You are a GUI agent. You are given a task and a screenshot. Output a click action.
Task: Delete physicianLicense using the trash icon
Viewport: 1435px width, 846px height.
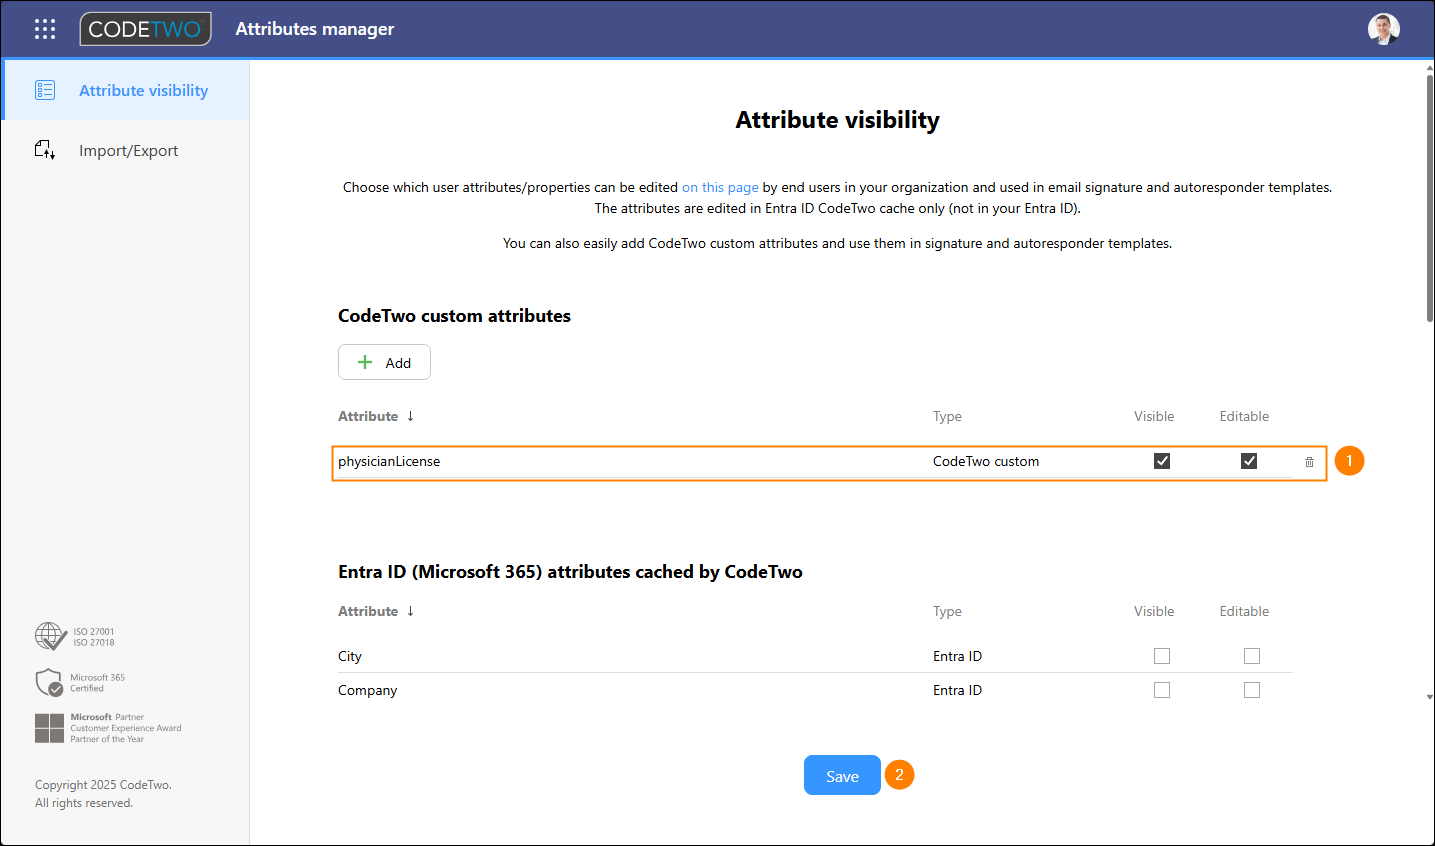(1309, 462)
